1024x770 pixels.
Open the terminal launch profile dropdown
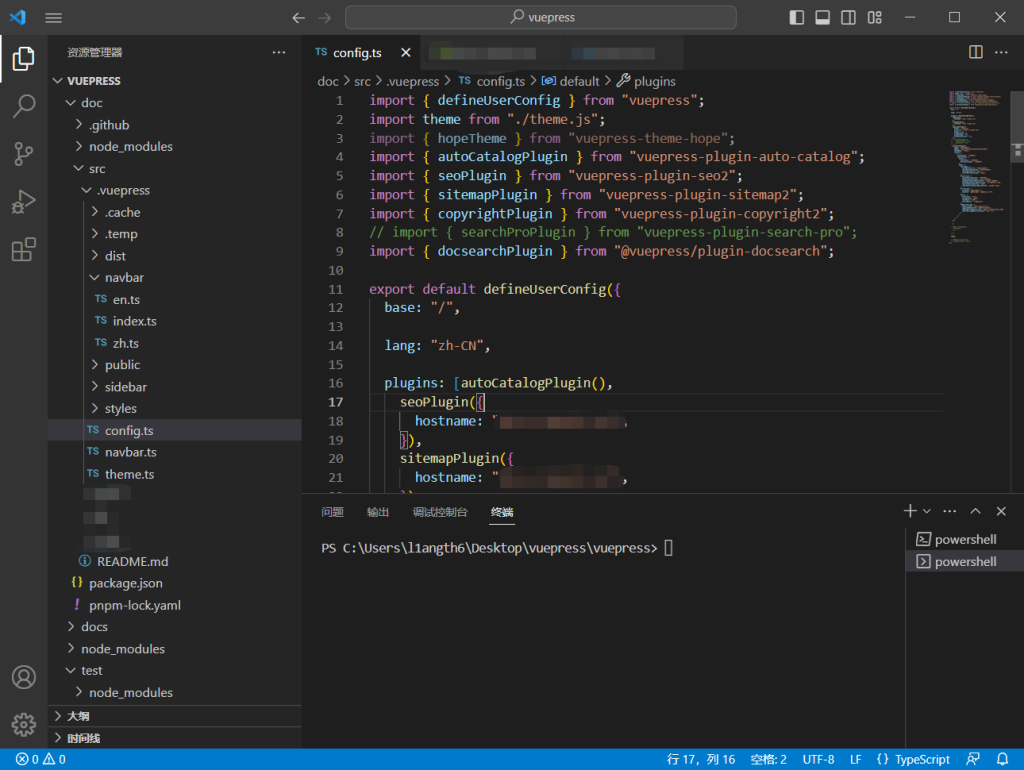(927, 511)
